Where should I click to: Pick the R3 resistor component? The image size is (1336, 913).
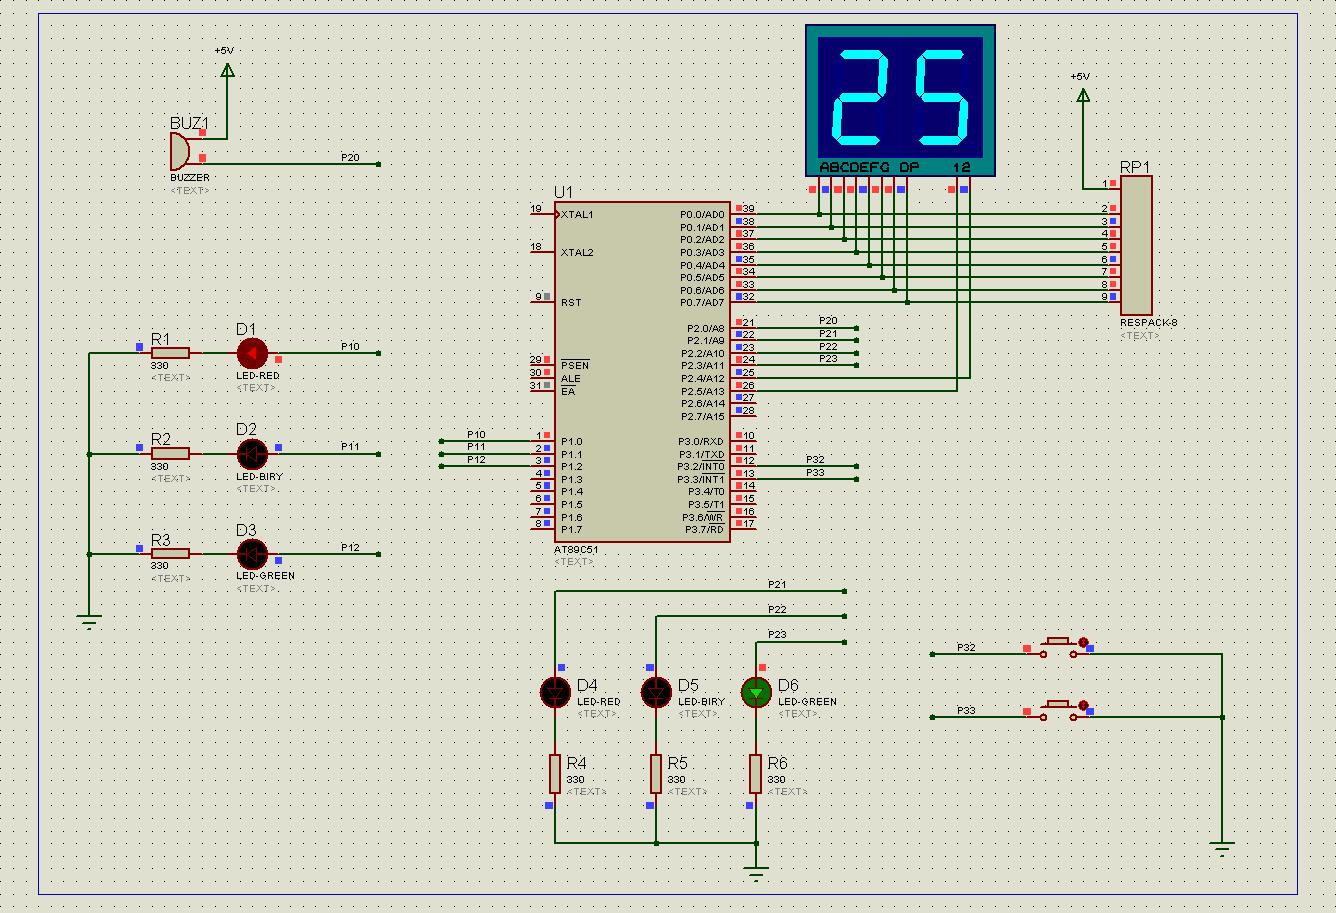click(170, 553)
